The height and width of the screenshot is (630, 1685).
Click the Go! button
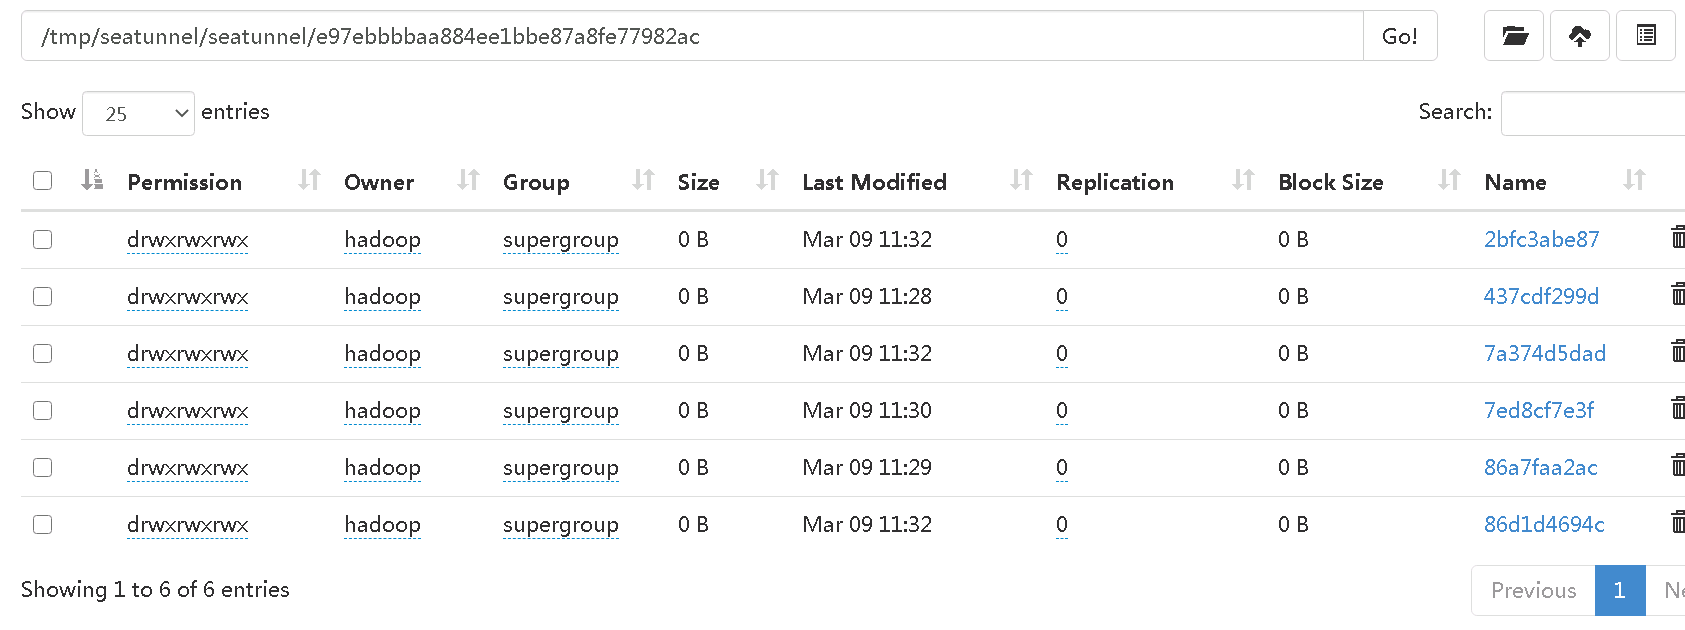pyautogui.click(x=1400, y=36)
